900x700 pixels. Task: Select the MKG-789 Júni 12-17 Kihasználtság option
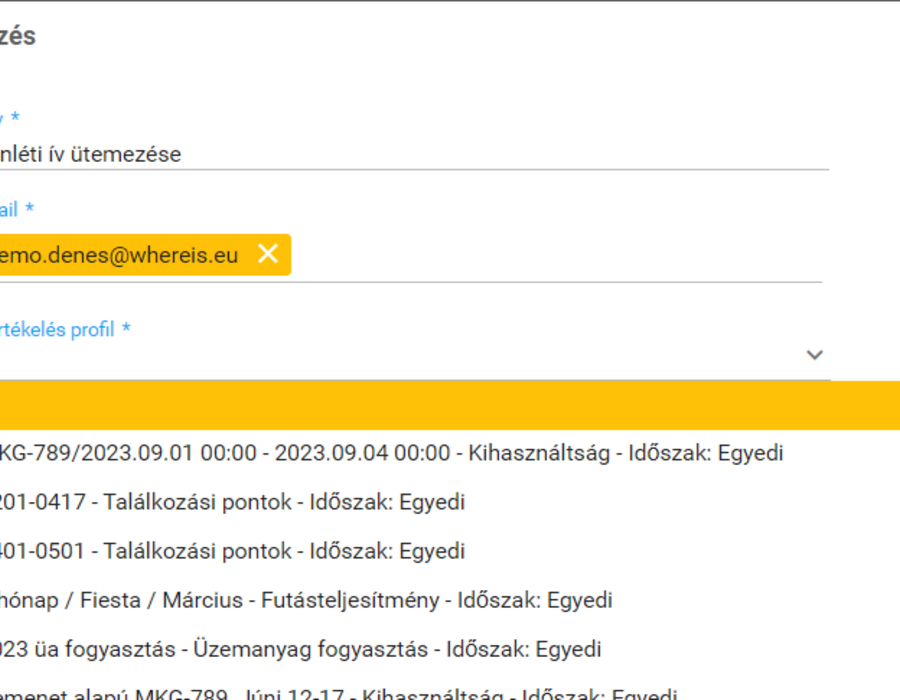pos(450,687)
